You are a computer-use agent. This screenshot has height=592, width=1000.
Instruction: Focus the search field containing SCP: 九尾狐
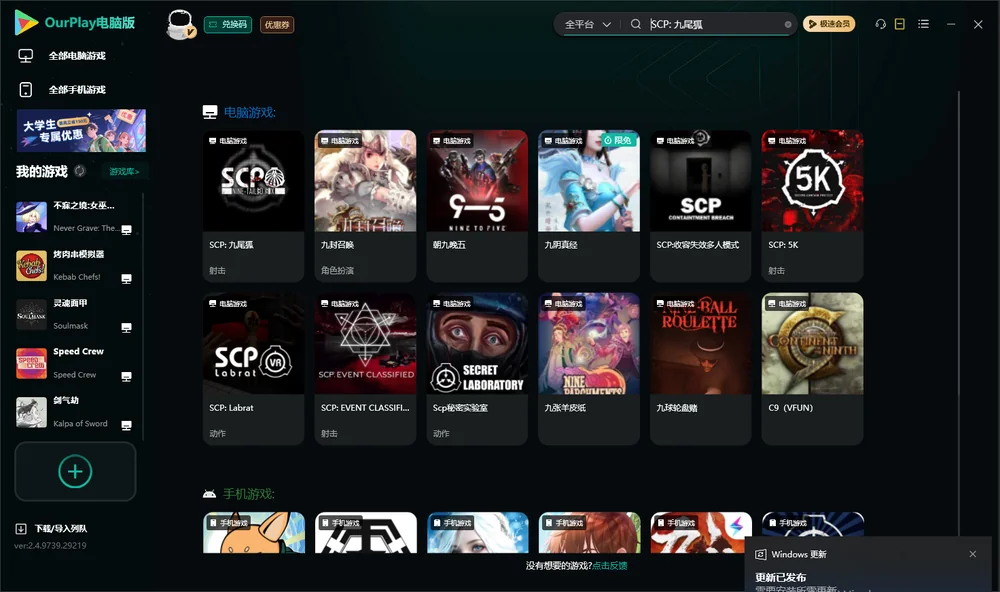pyautogui.click(x=715, y=24)
